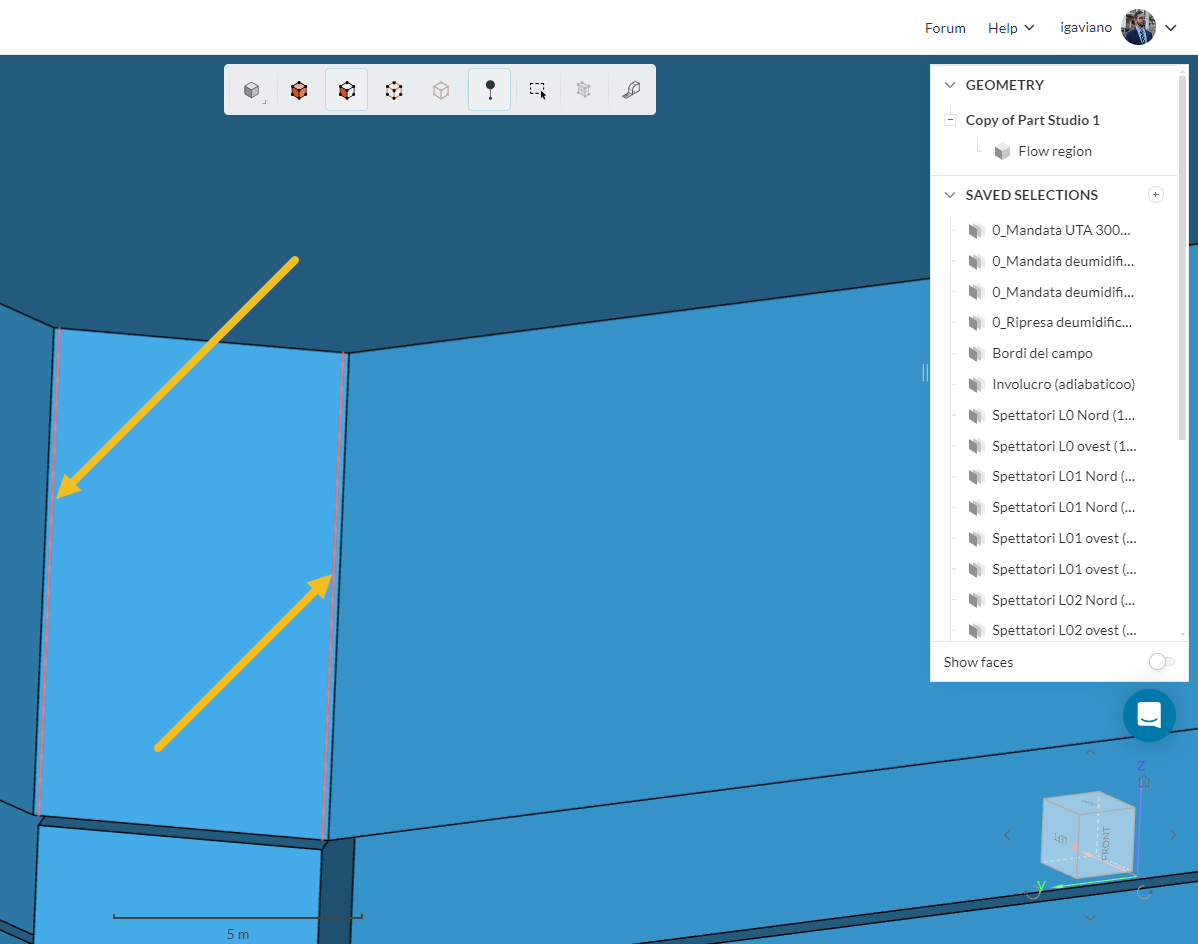Select 0_Mandata UTA 300... saved selection
The height and width of the screenshot is (944, 1198).
click(1060, 231)
